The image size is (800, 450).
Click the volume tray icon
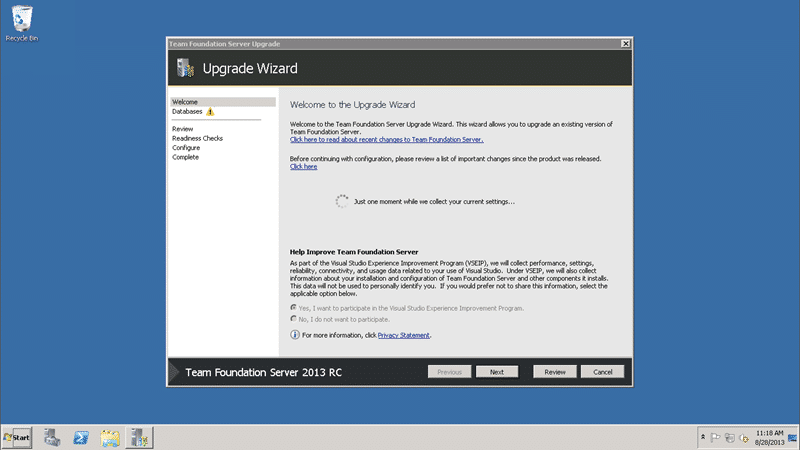click(744, 438)
